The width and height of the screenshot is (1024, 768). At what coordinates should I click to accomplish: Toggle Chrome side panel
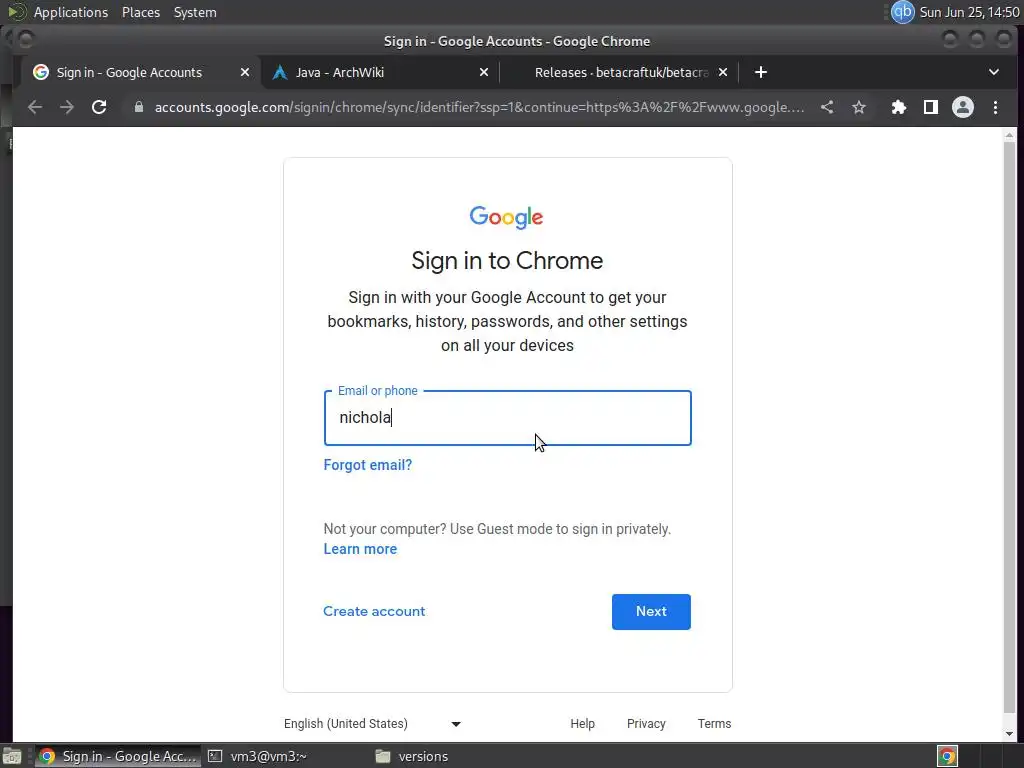[931, 107]
